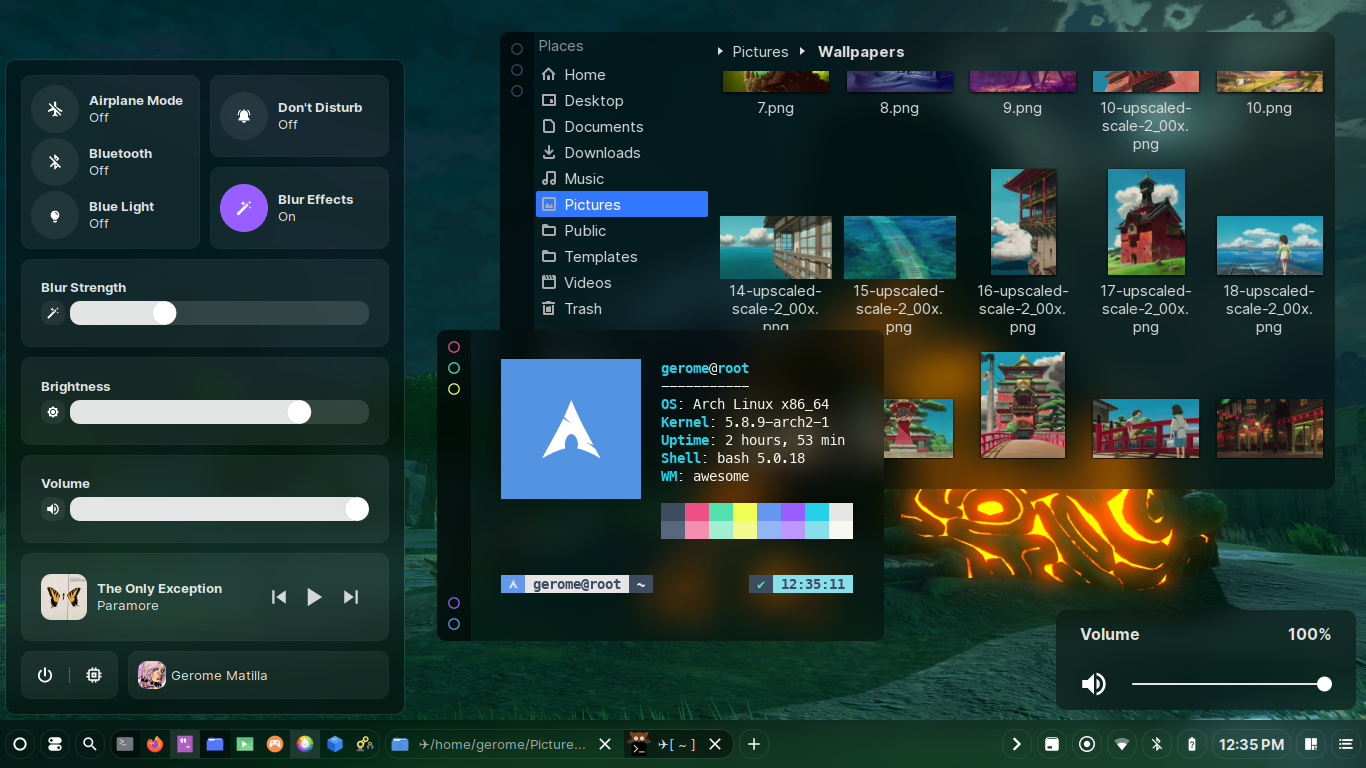Click the arrow before Pictures in path bar
Image resolution: width=1366 pixels, height=768 pixels.
tap(721, 52)
